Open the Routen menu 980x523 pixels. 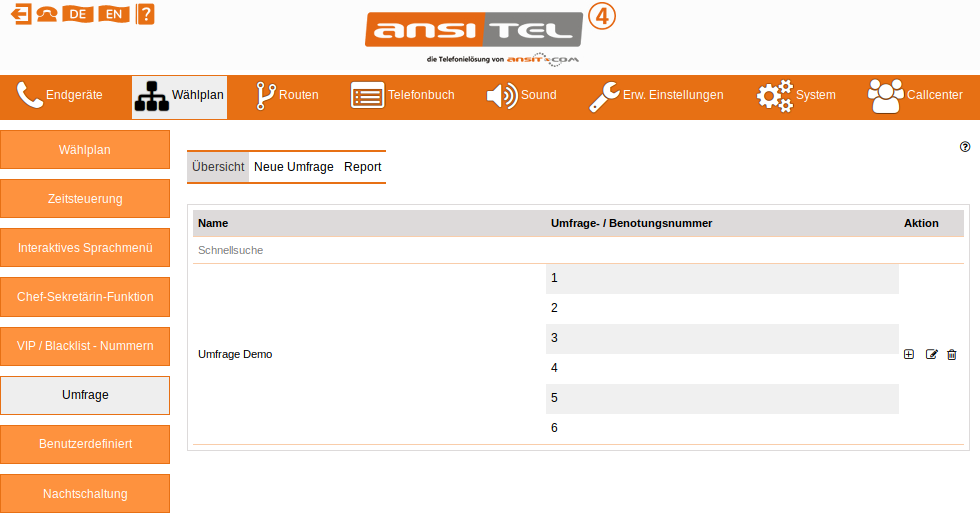(287, 96)
